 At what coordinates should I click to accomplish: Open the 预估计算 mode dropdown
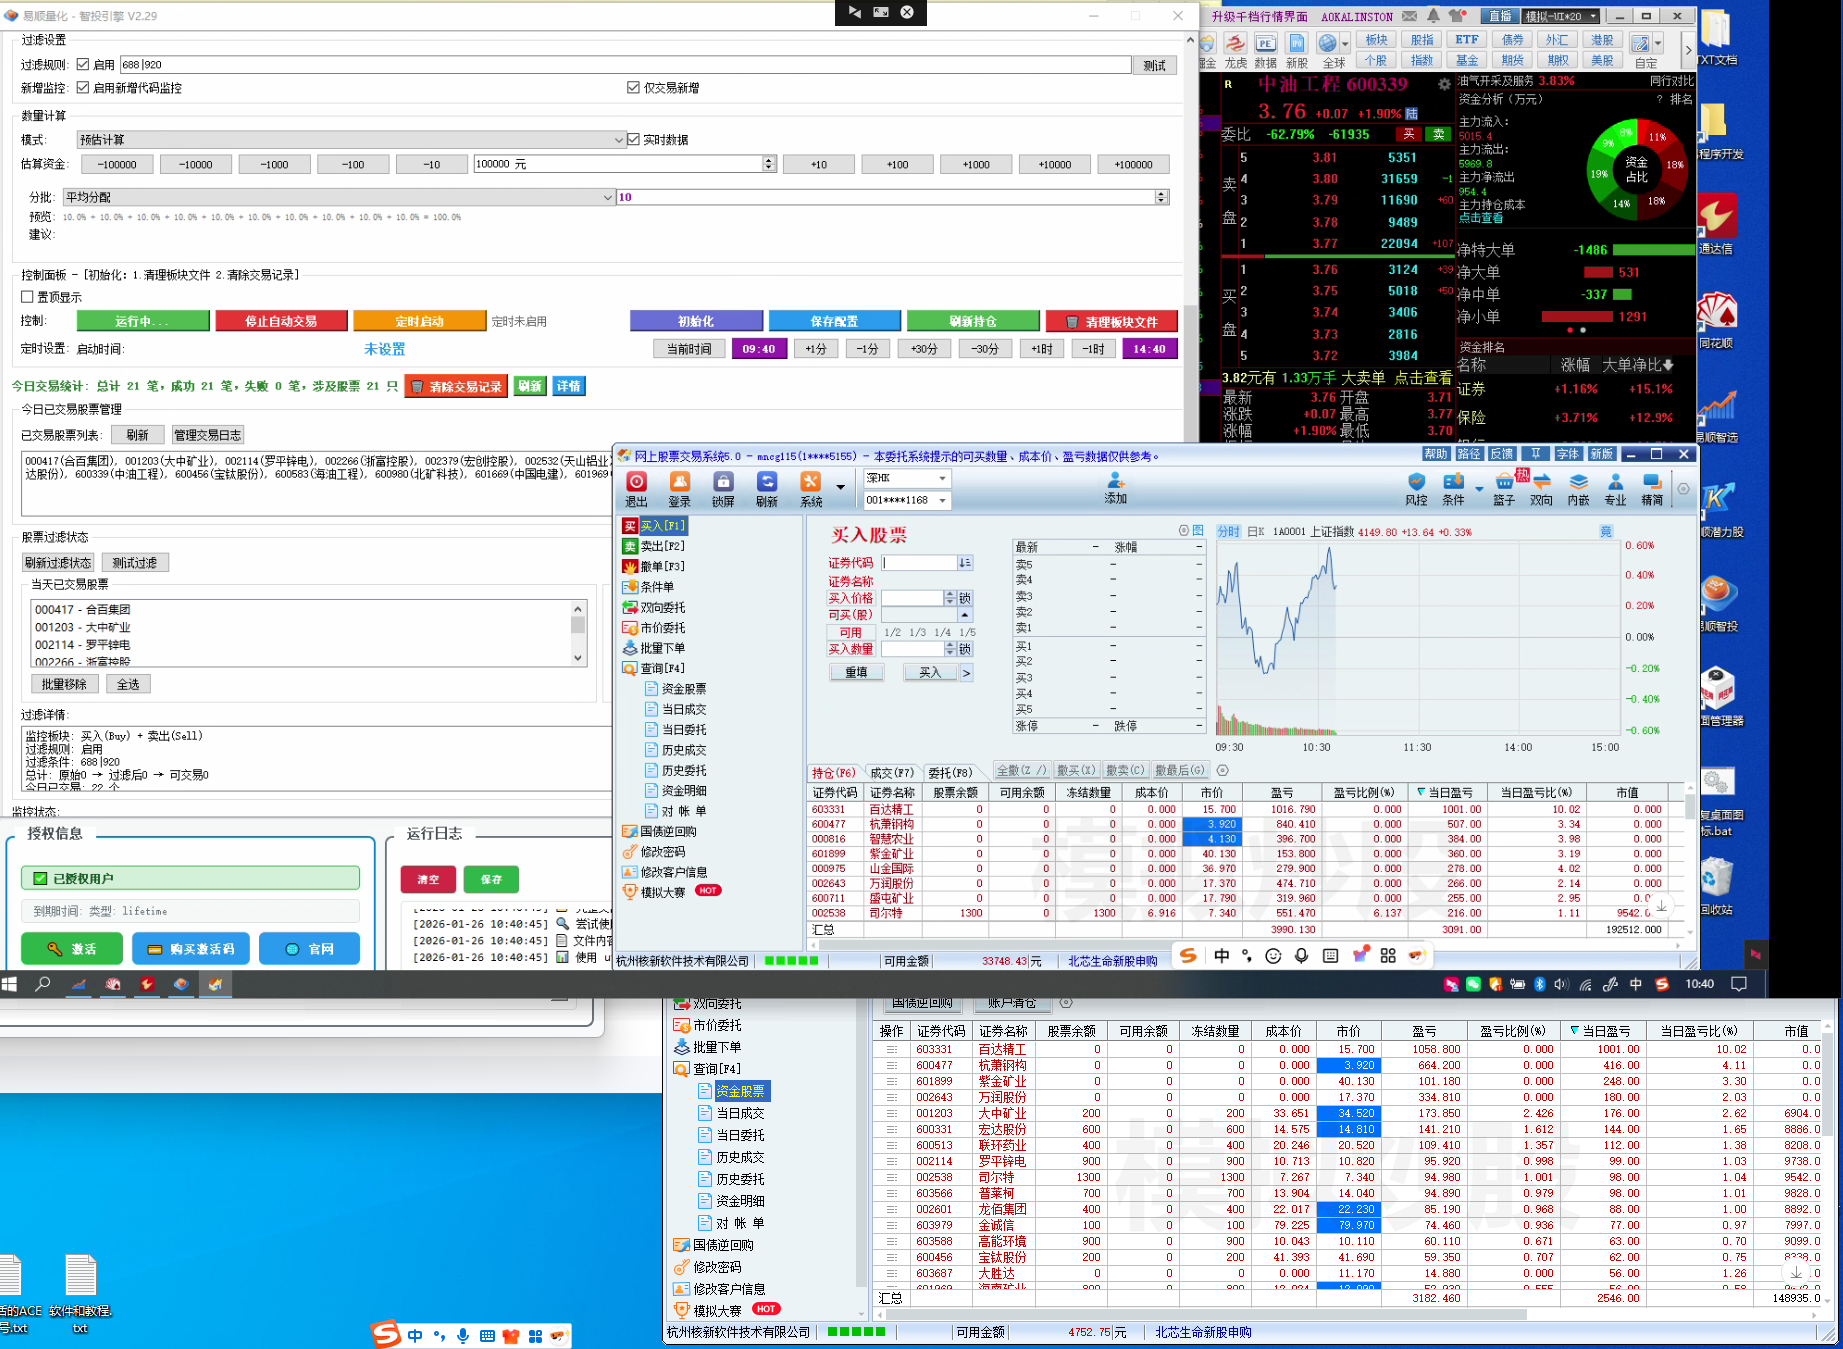coord(350,140)
